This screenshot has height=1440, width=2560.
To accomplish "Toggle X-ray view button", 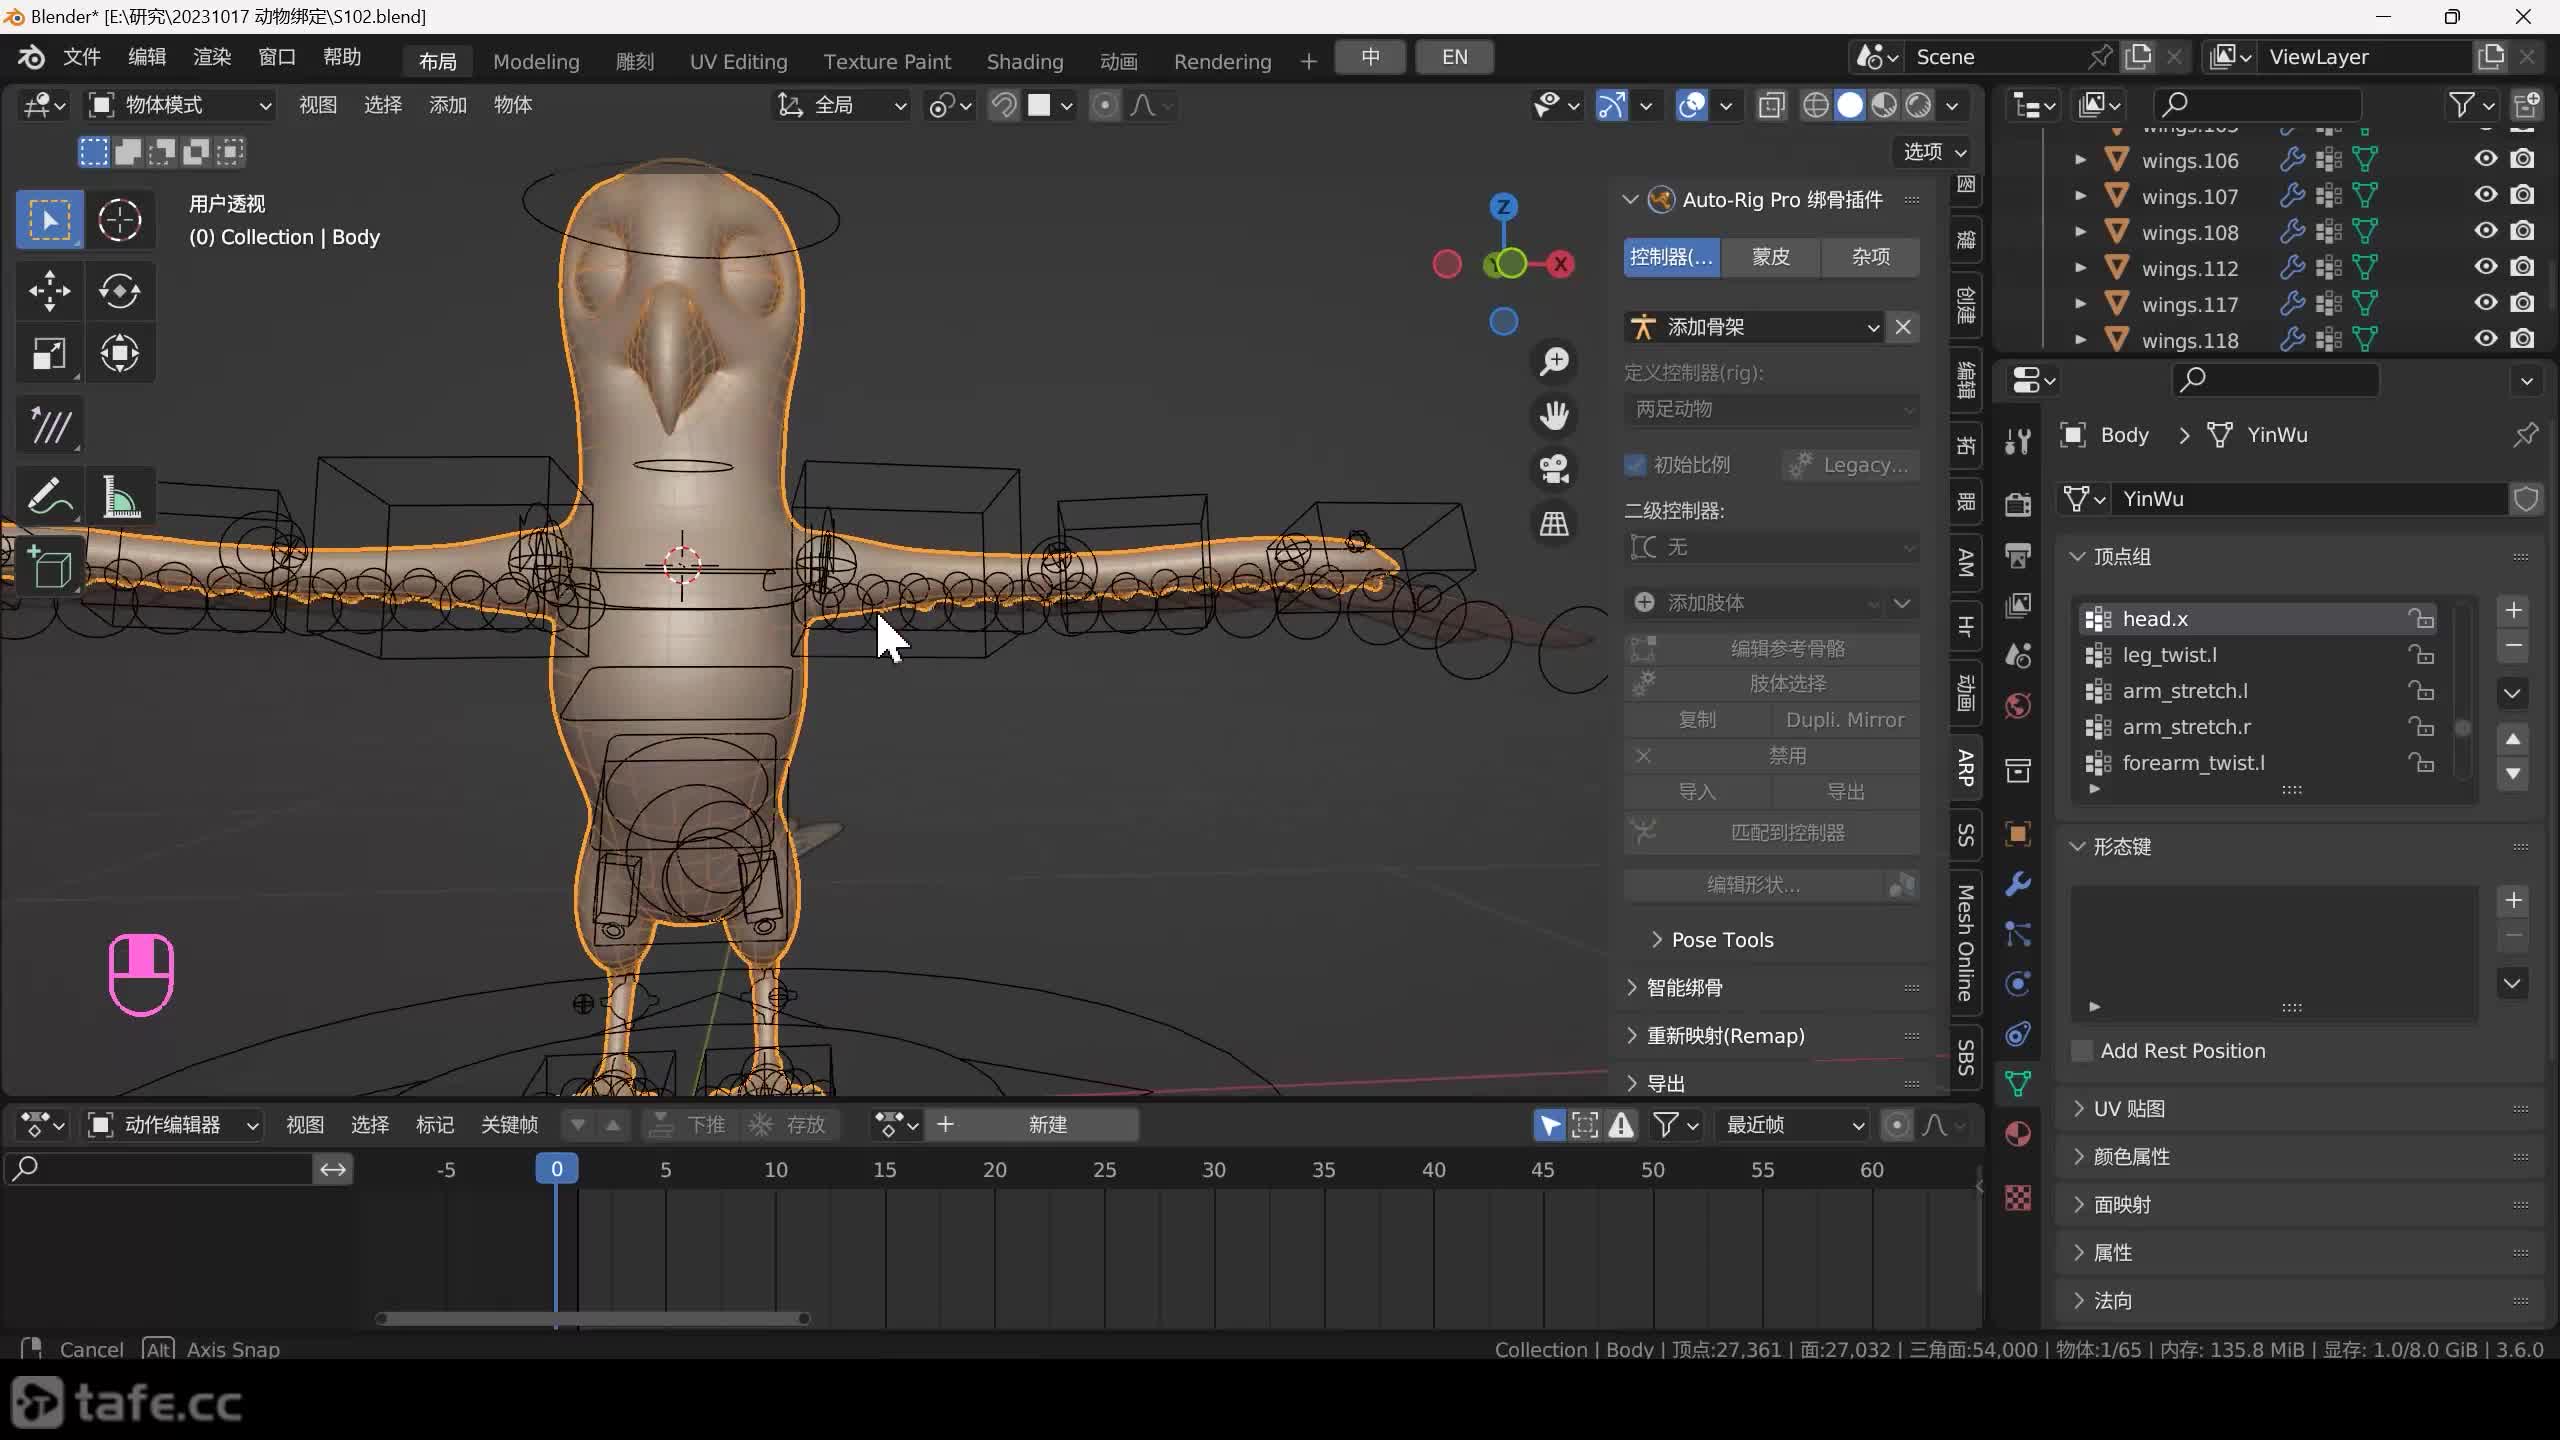I will pos(1771,105).
